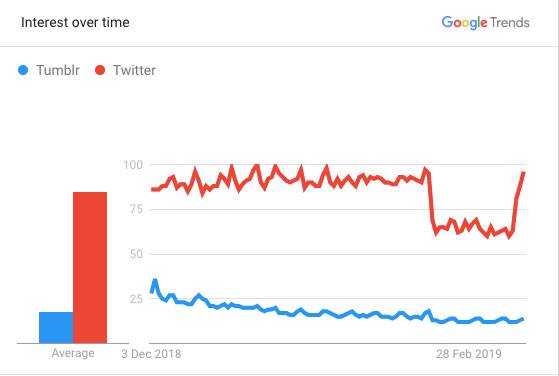Select the Twitter legend label

click(134, 70)
